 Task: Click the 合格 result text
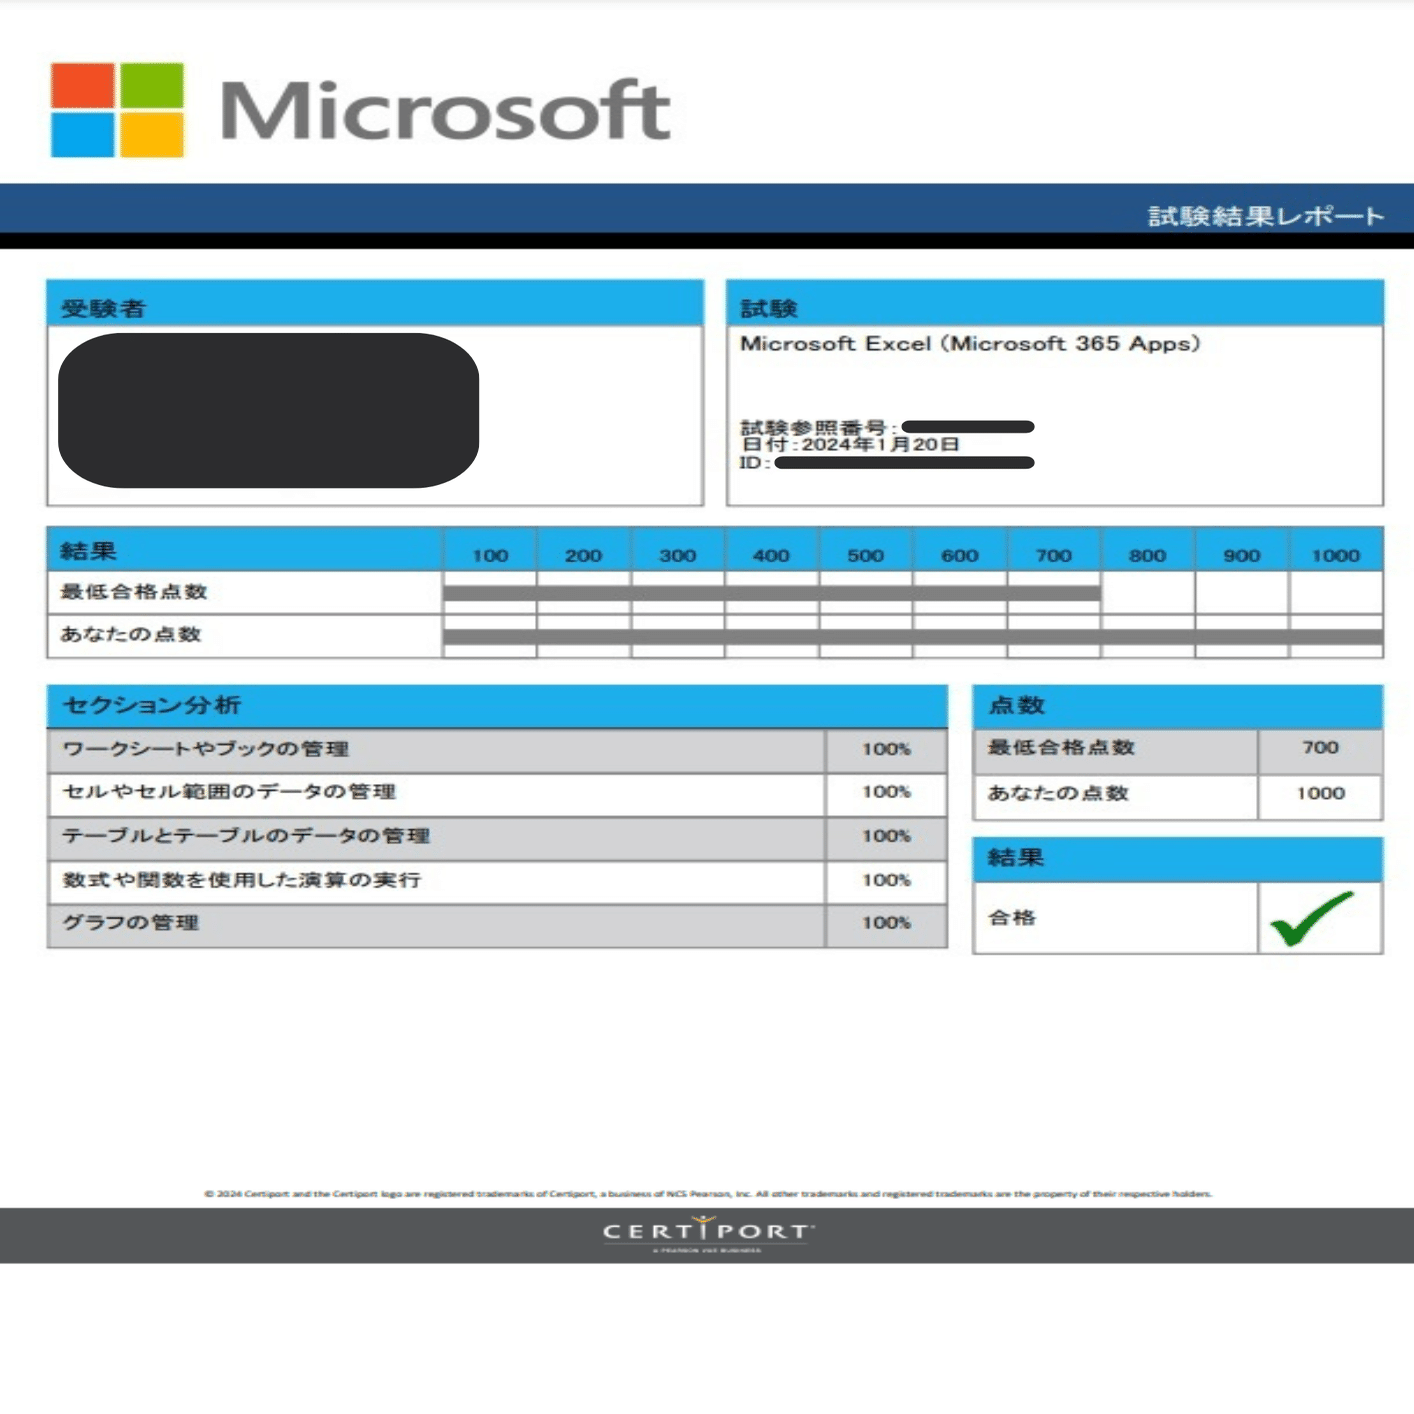1011,918
